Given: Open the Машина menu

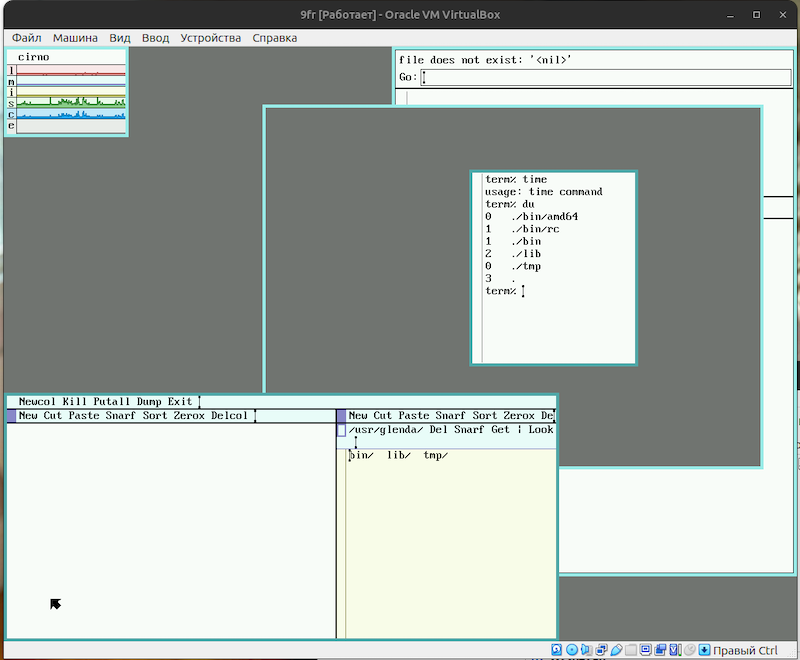Looking at the screenshot, I should 75,38.
